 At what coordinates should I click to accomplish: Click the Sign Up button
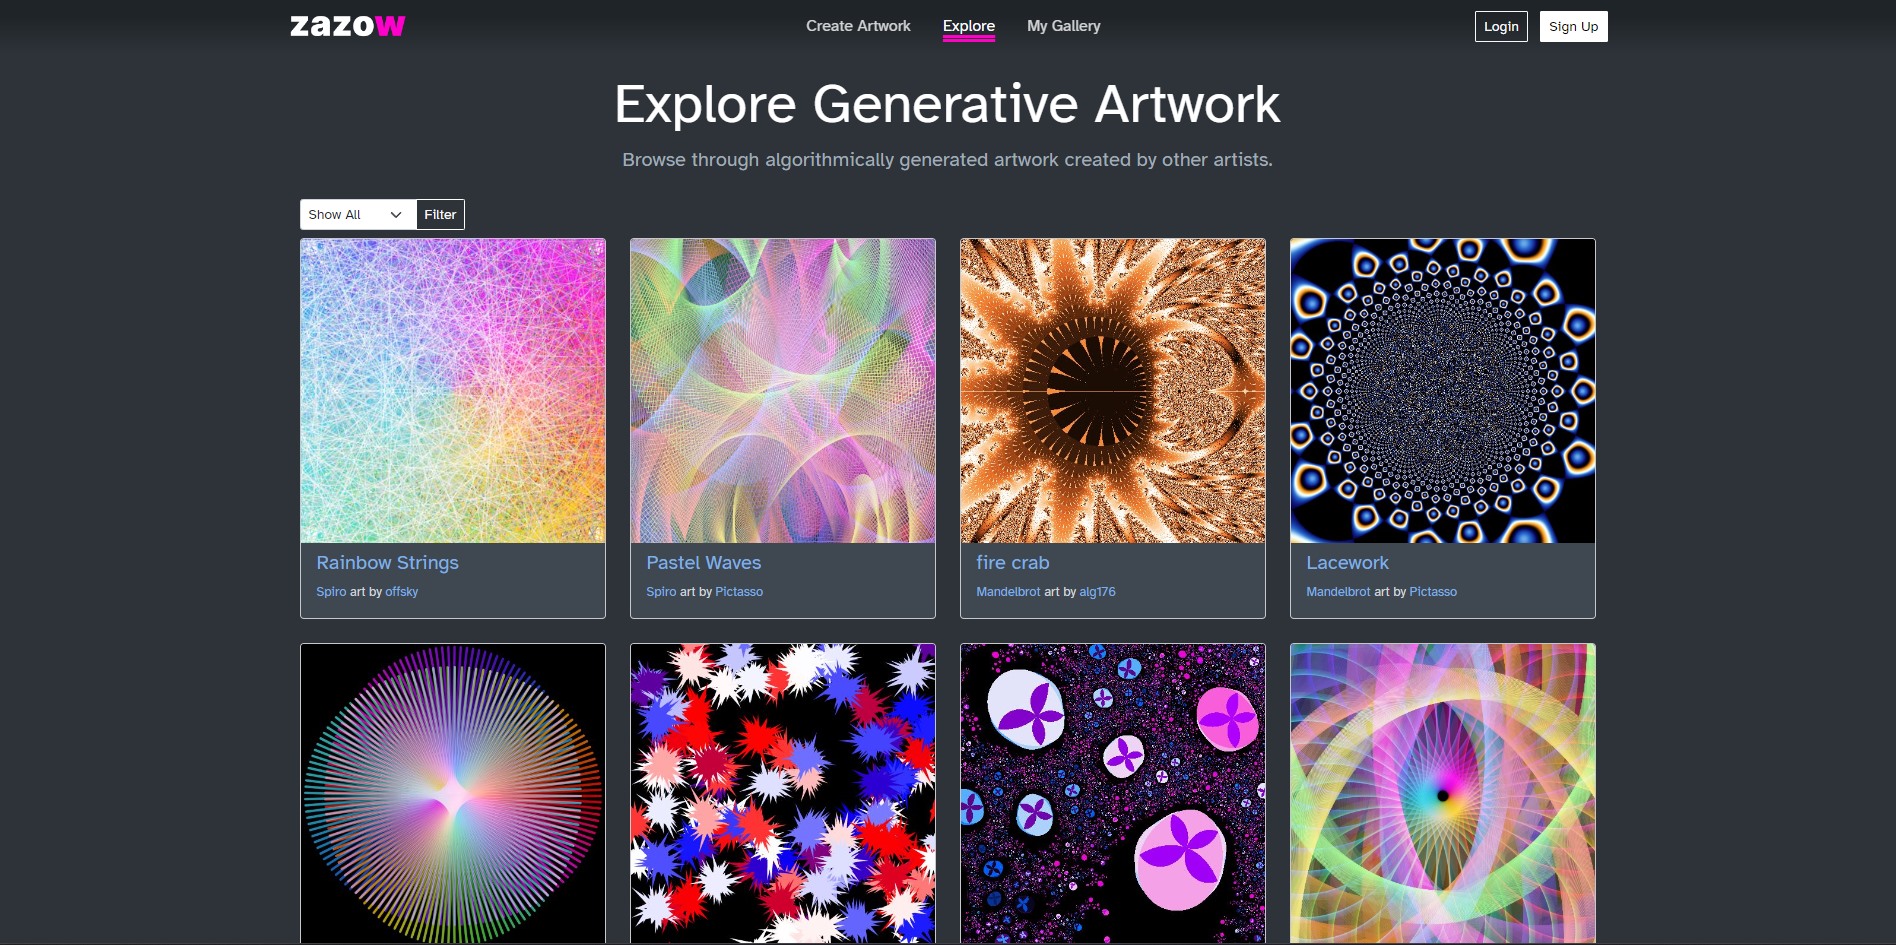[1574, 27]
